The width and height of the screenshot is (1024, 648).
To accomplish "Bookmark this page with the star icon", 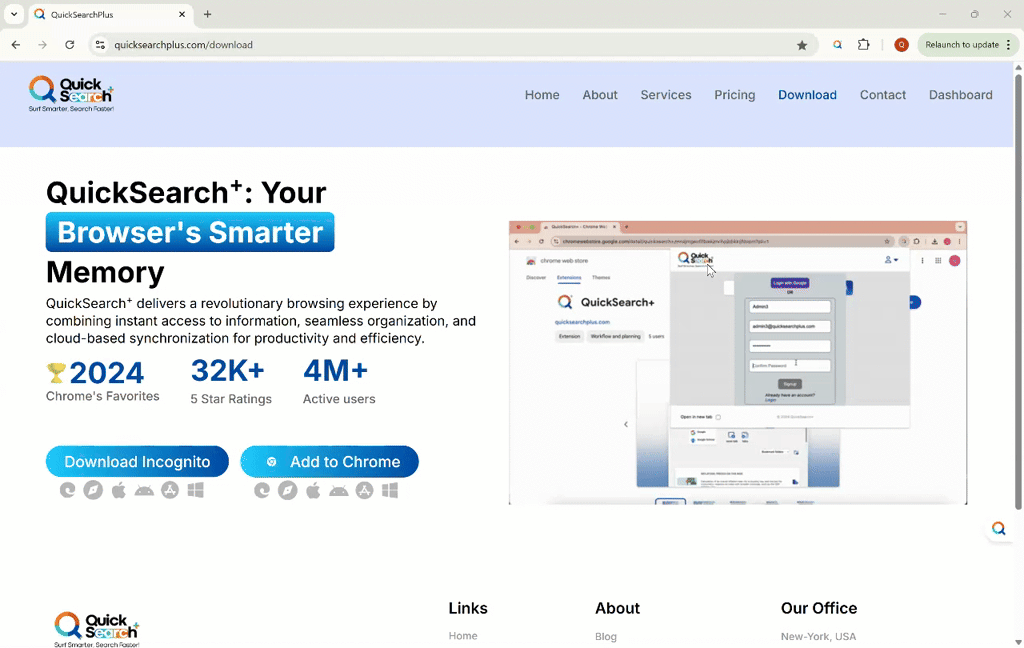I will [x=802, y=45].
